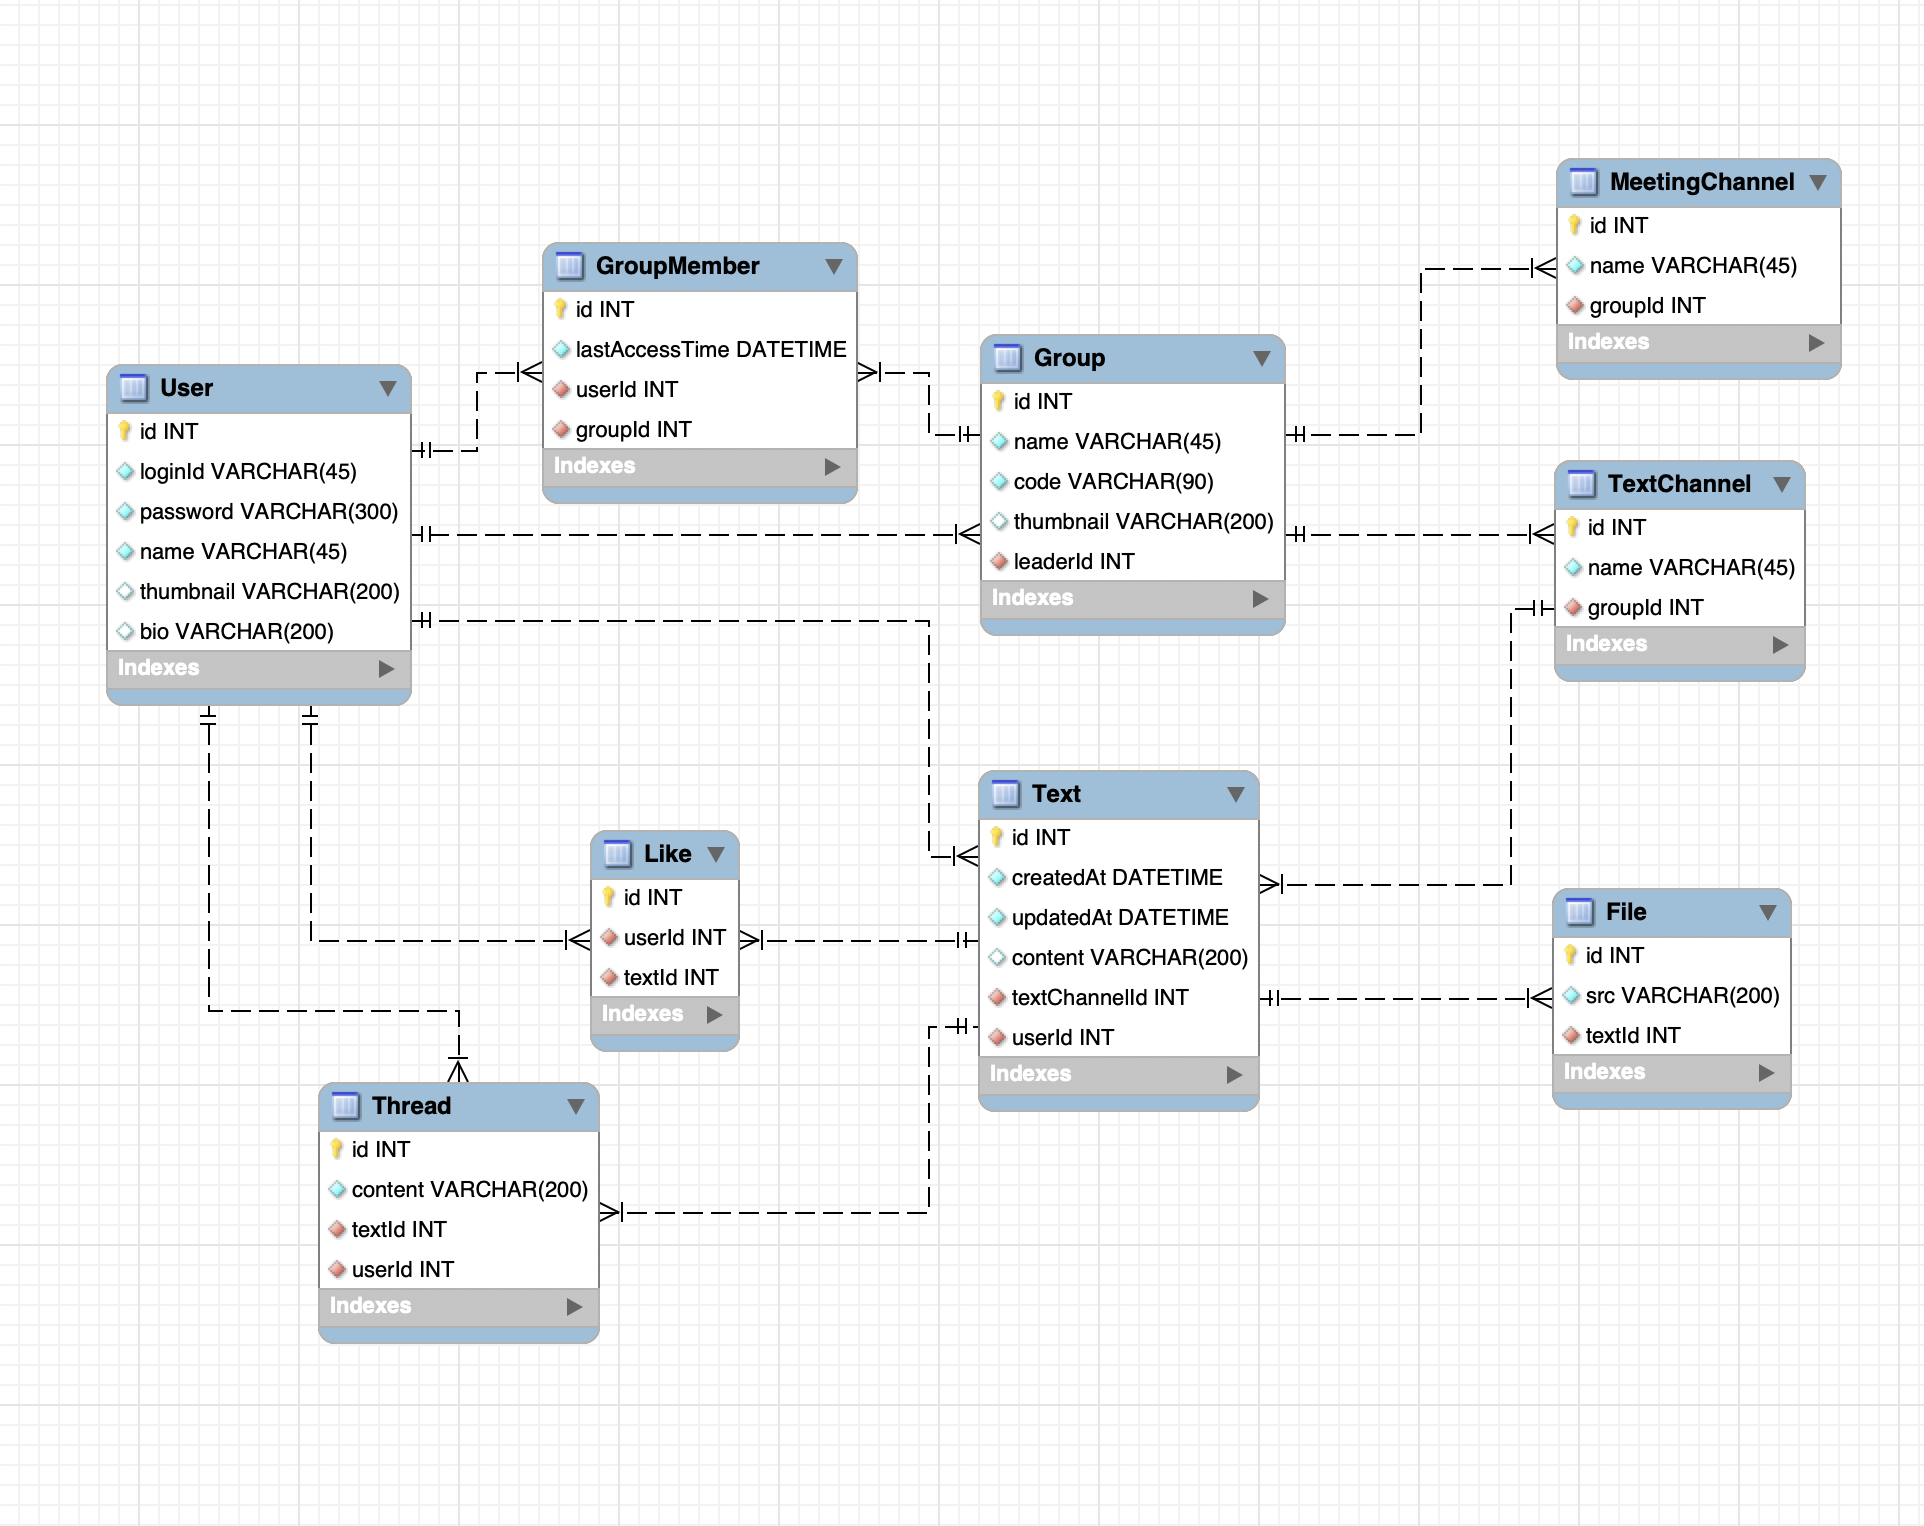This screenshot has width=1924, height=1526.
Task: Expand Indexes section of Group table
Action: (x=1260, y=598)
